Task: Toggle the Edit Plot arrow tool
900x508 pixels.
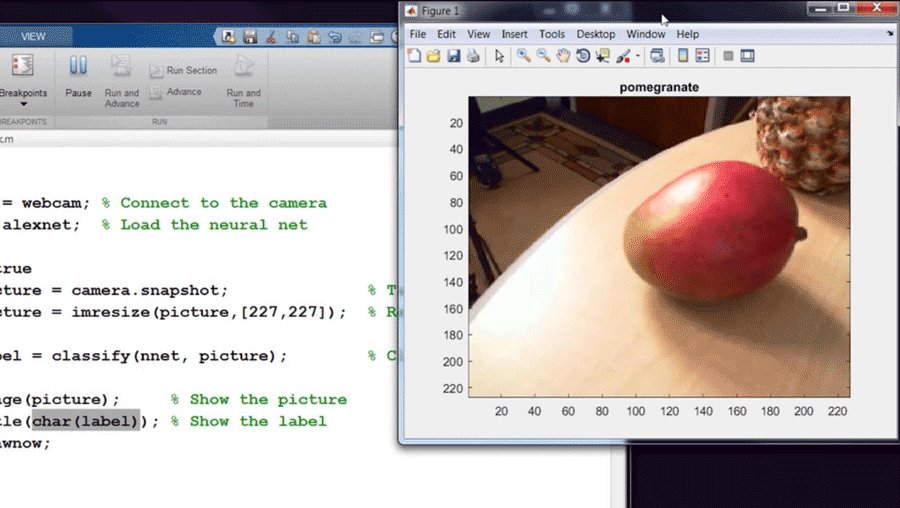Action: click(x=499, y=56)
